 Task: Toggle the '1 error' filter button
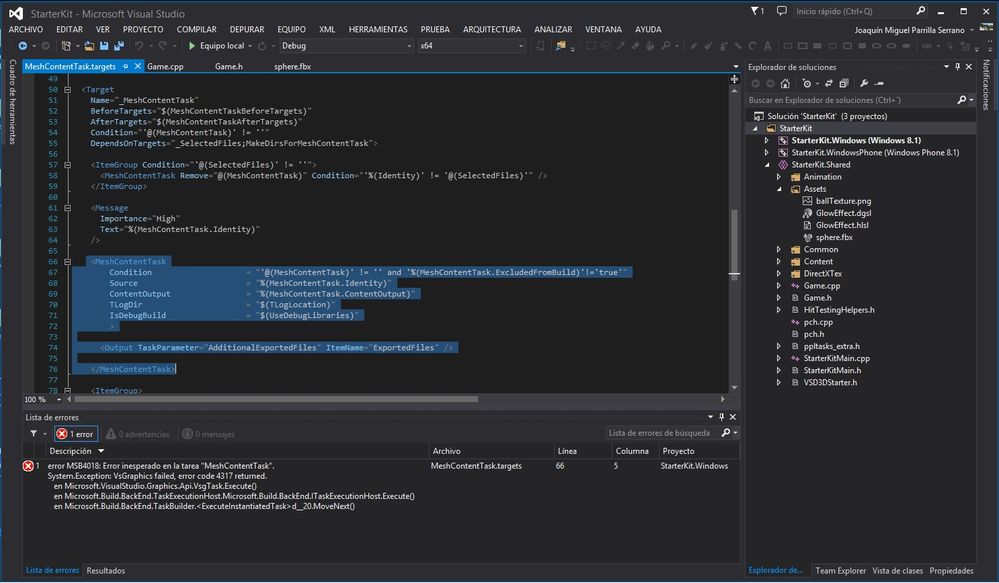tap(76, 434)
